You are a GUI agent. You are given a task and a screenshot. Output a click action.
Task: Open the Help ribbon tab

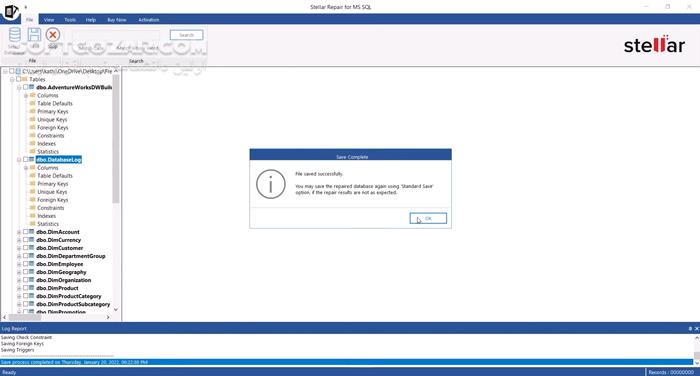click(x=91, y=20)
